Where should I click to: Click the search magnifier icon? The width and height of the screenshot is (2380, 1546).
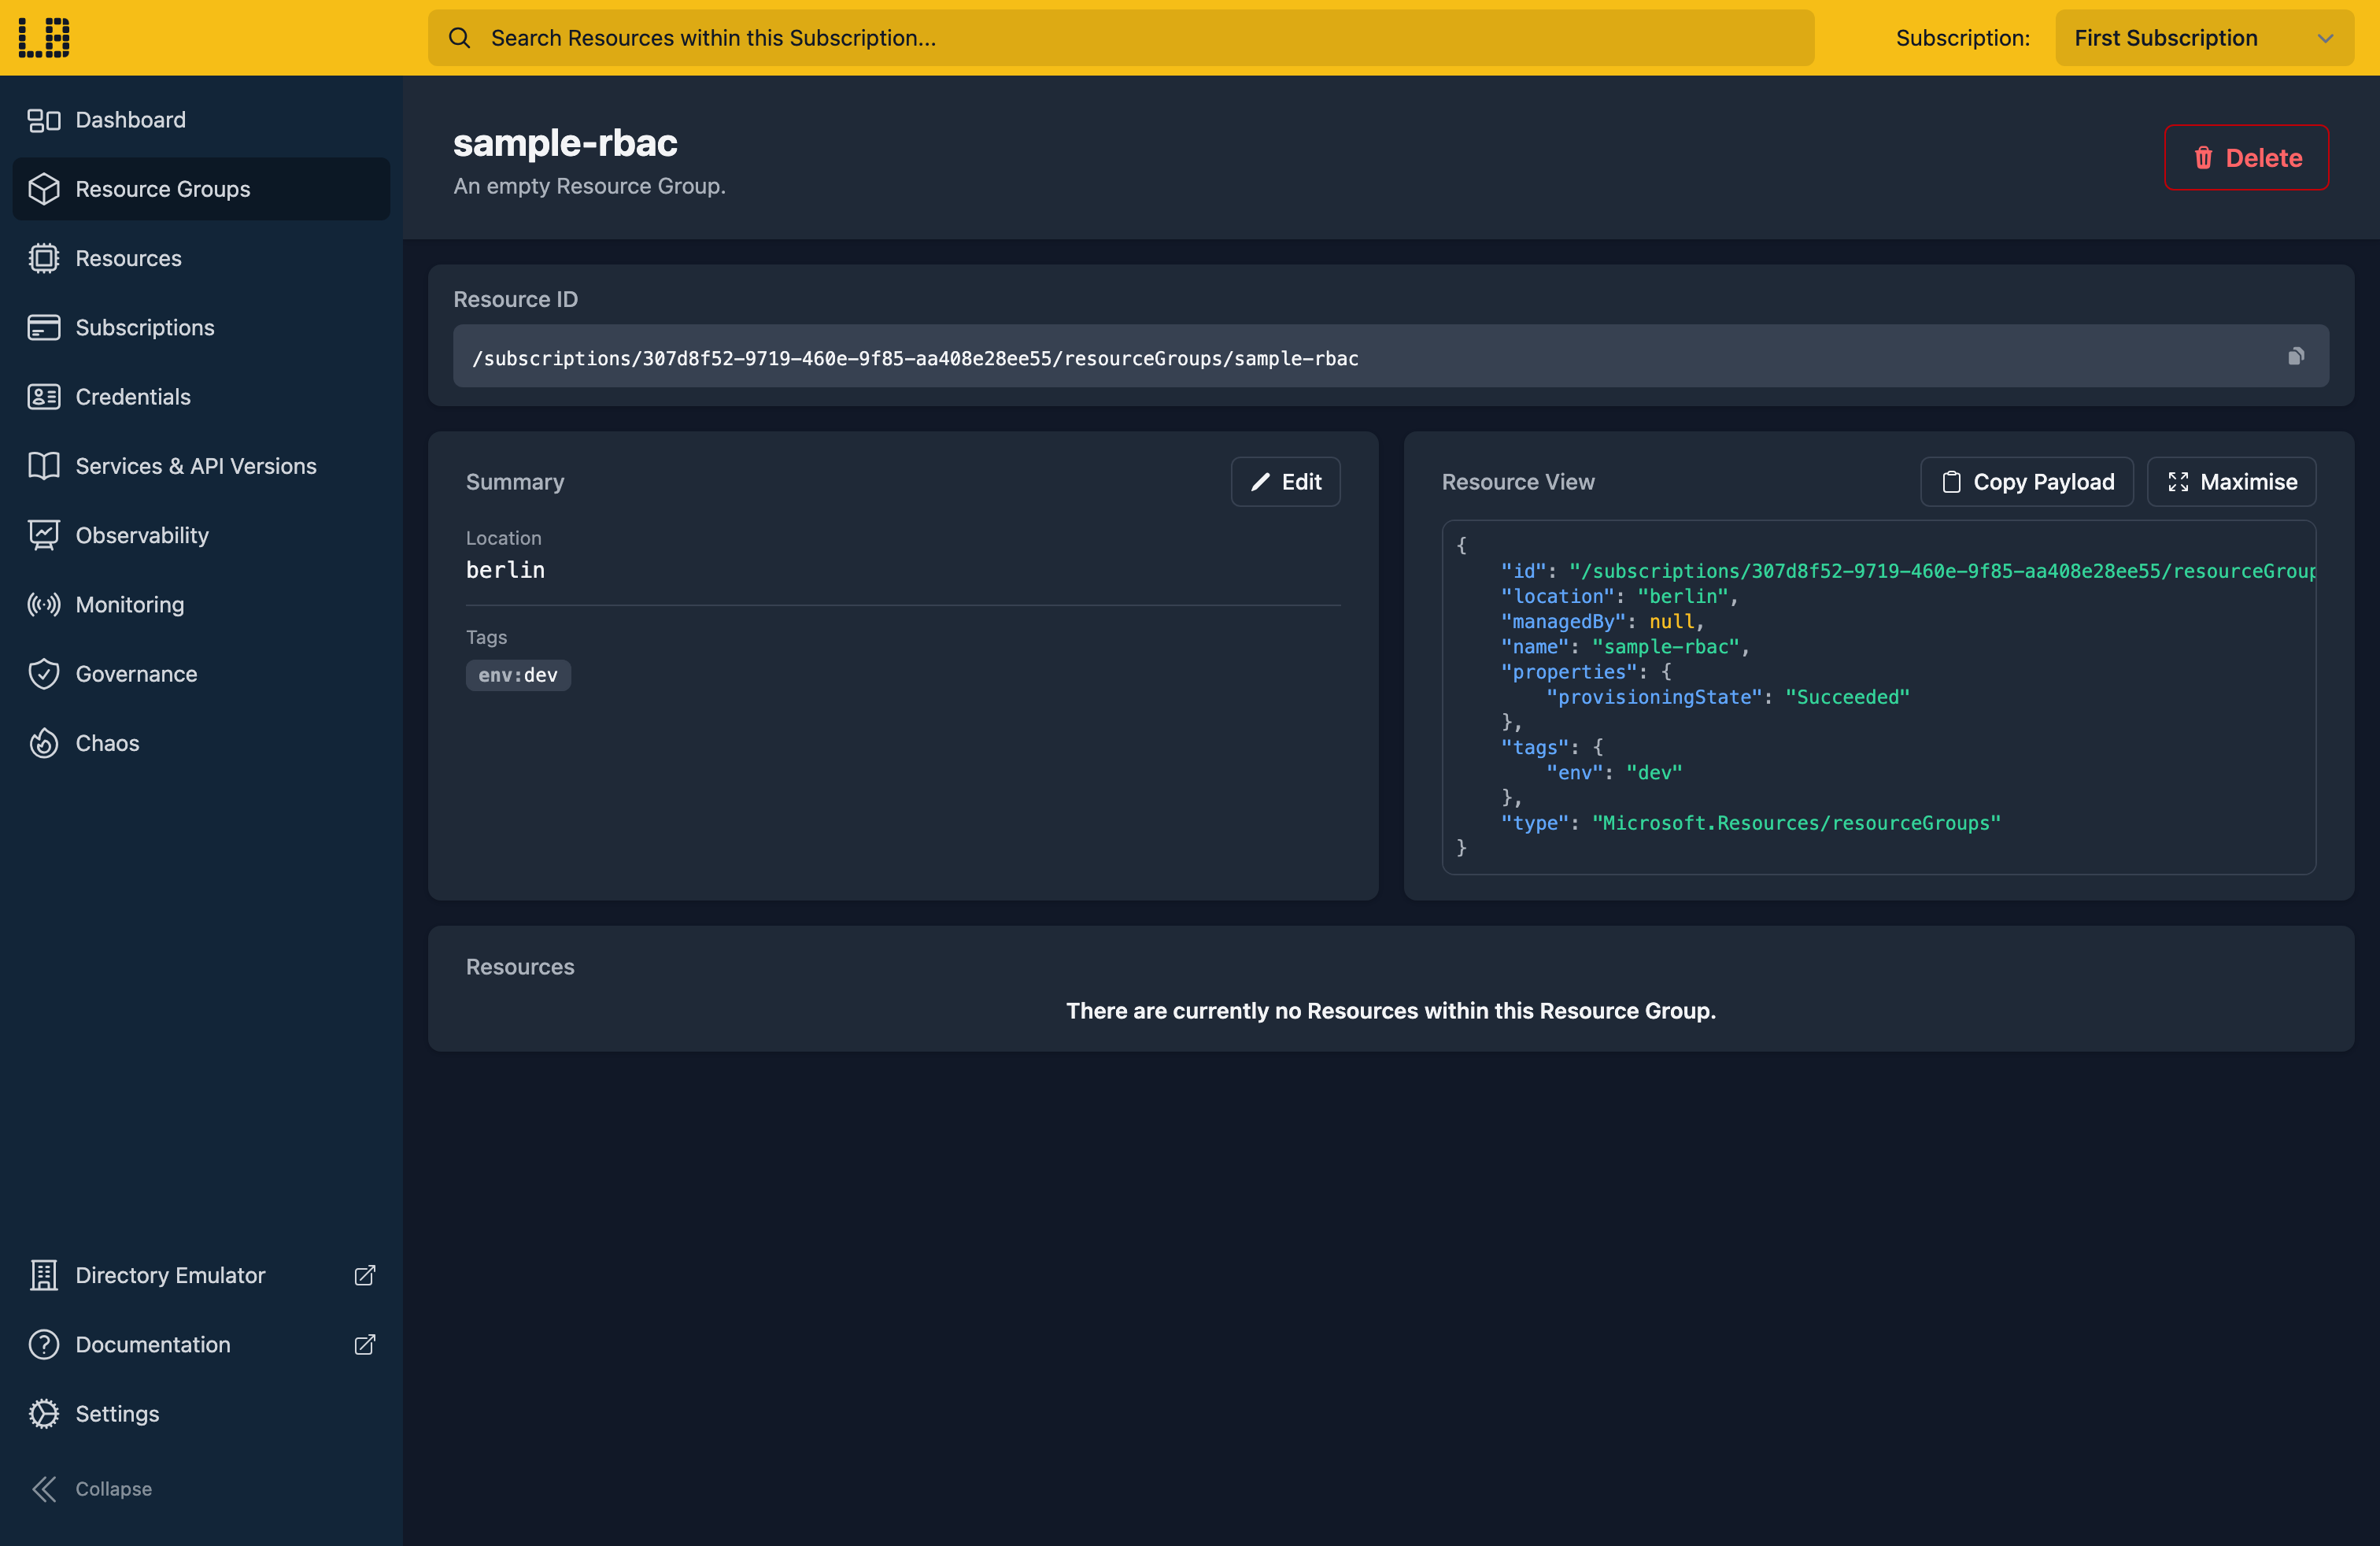[x=459, y=38]
